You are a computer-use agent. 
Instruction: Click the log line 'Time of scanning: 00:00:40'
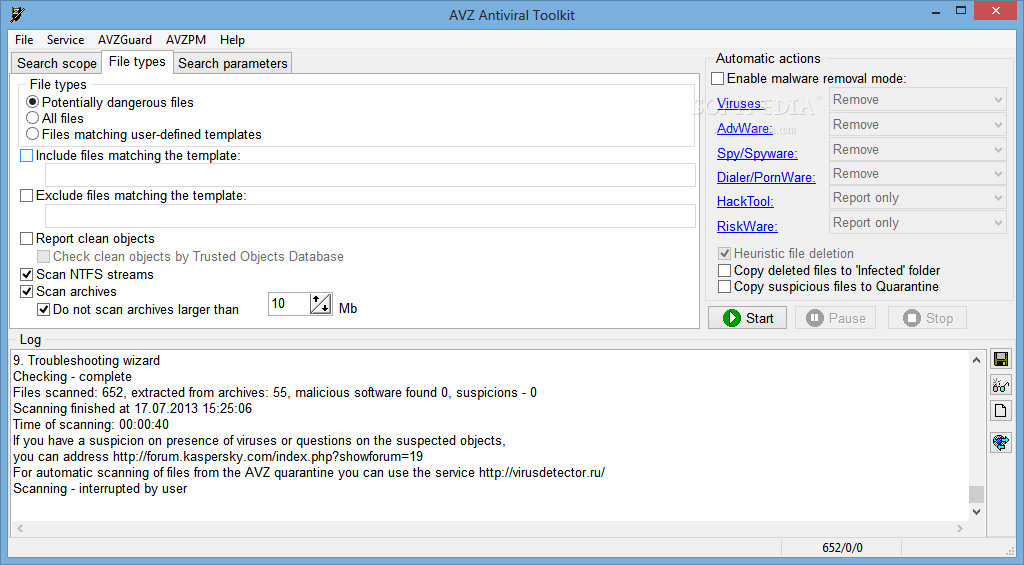pos(91,425)
